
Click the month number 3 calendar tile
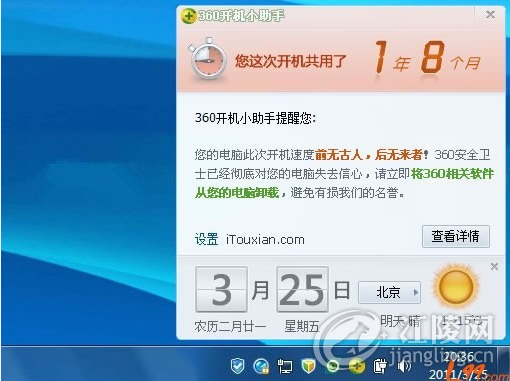pyautogui.click(x=221, y=289)
